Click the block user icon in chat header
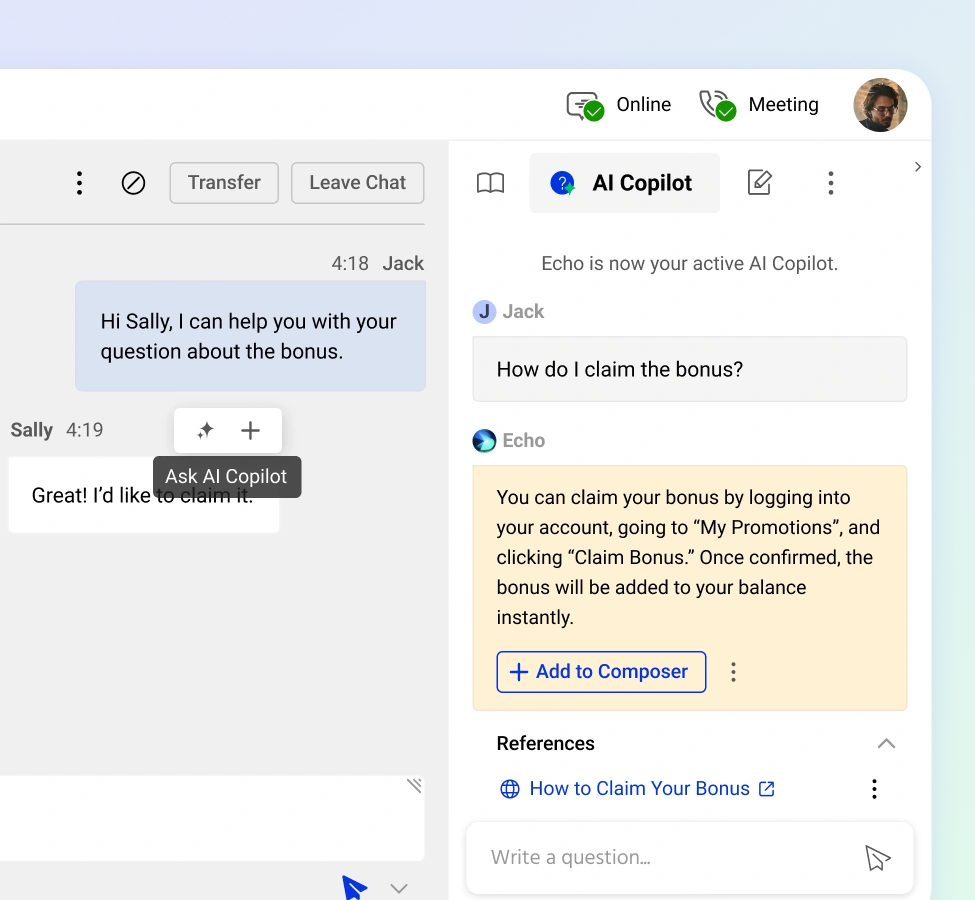 coord(133,183)
